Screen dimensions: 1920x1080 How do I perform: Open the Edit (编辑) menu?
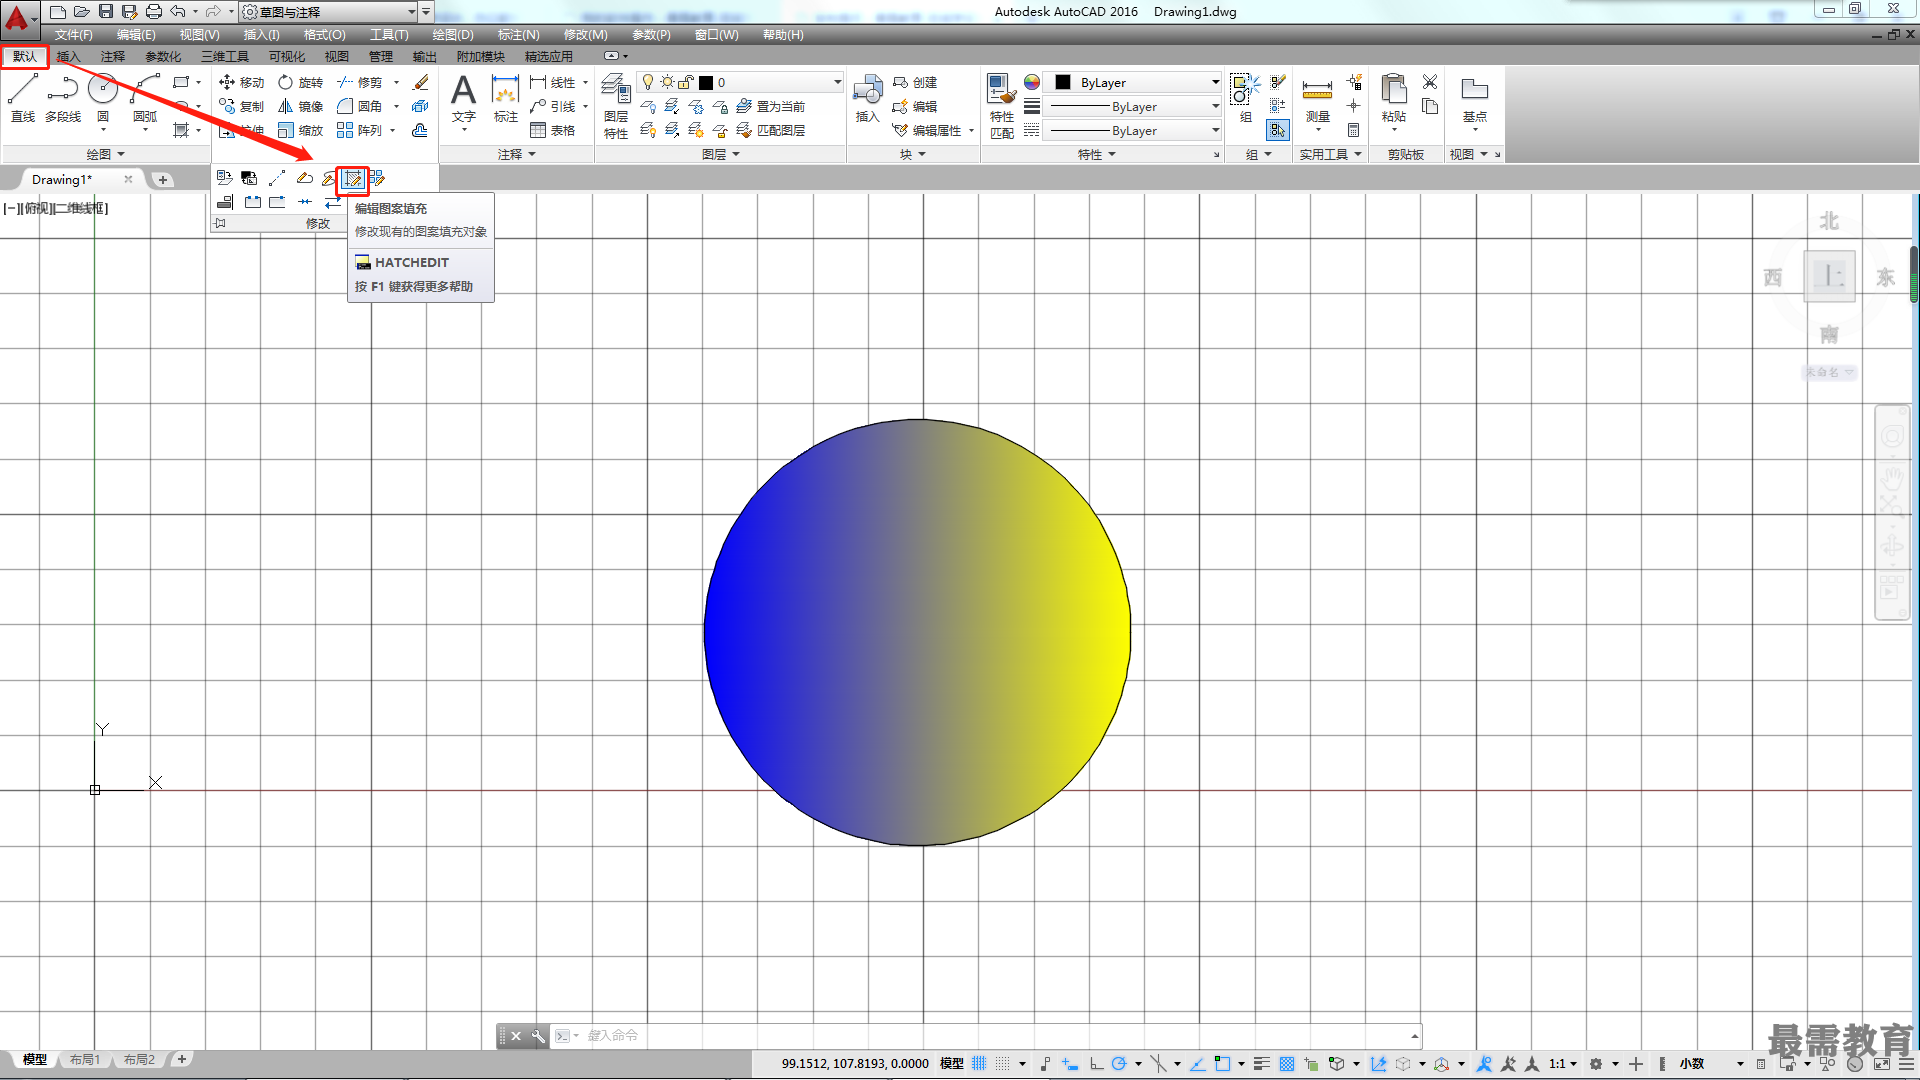point(136,34)
